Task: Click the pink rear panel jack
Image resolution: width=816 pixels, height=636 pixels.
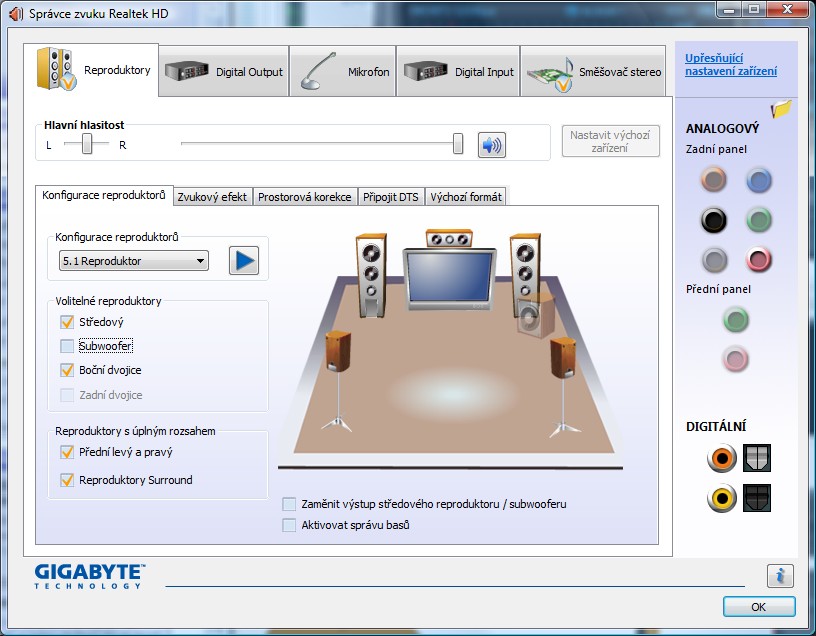Action: click(x=759, y=260)
